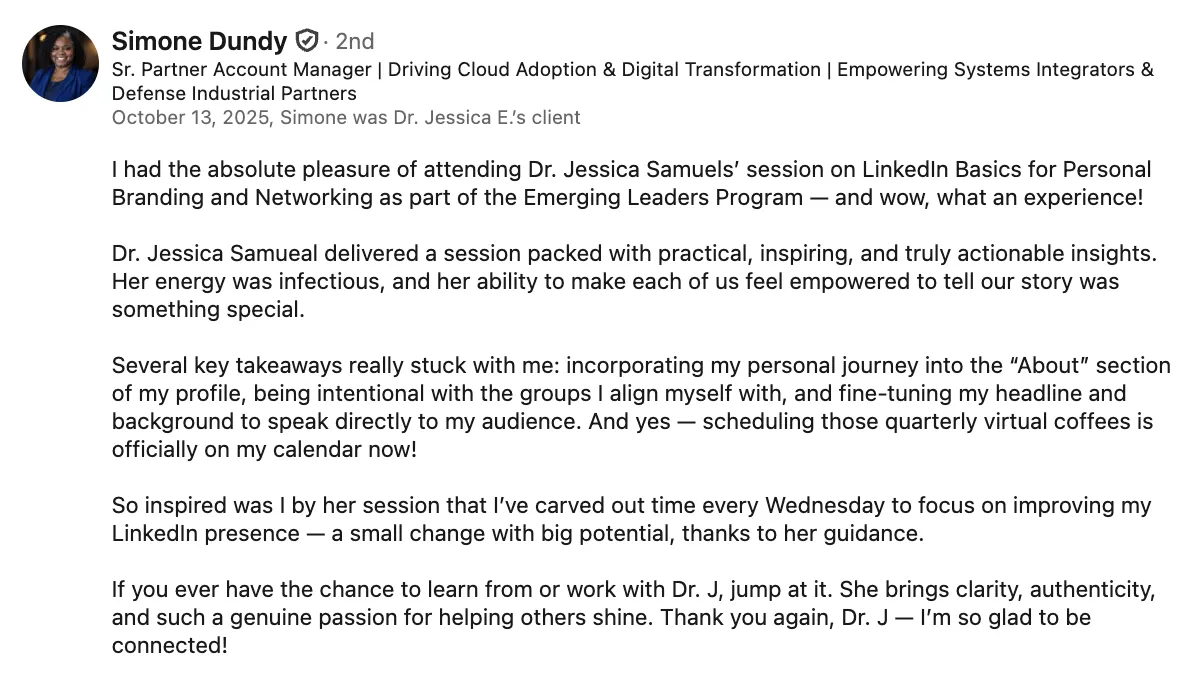Click the paragraph starting 'Dr. Jessica Samueal delivered'

coord(634,281)
